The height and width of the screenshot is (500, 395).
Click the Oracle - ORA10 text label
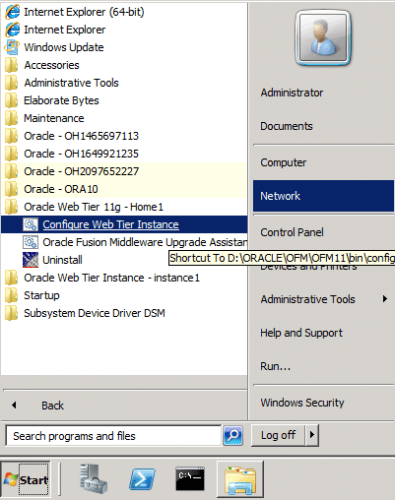coord(61,189)
